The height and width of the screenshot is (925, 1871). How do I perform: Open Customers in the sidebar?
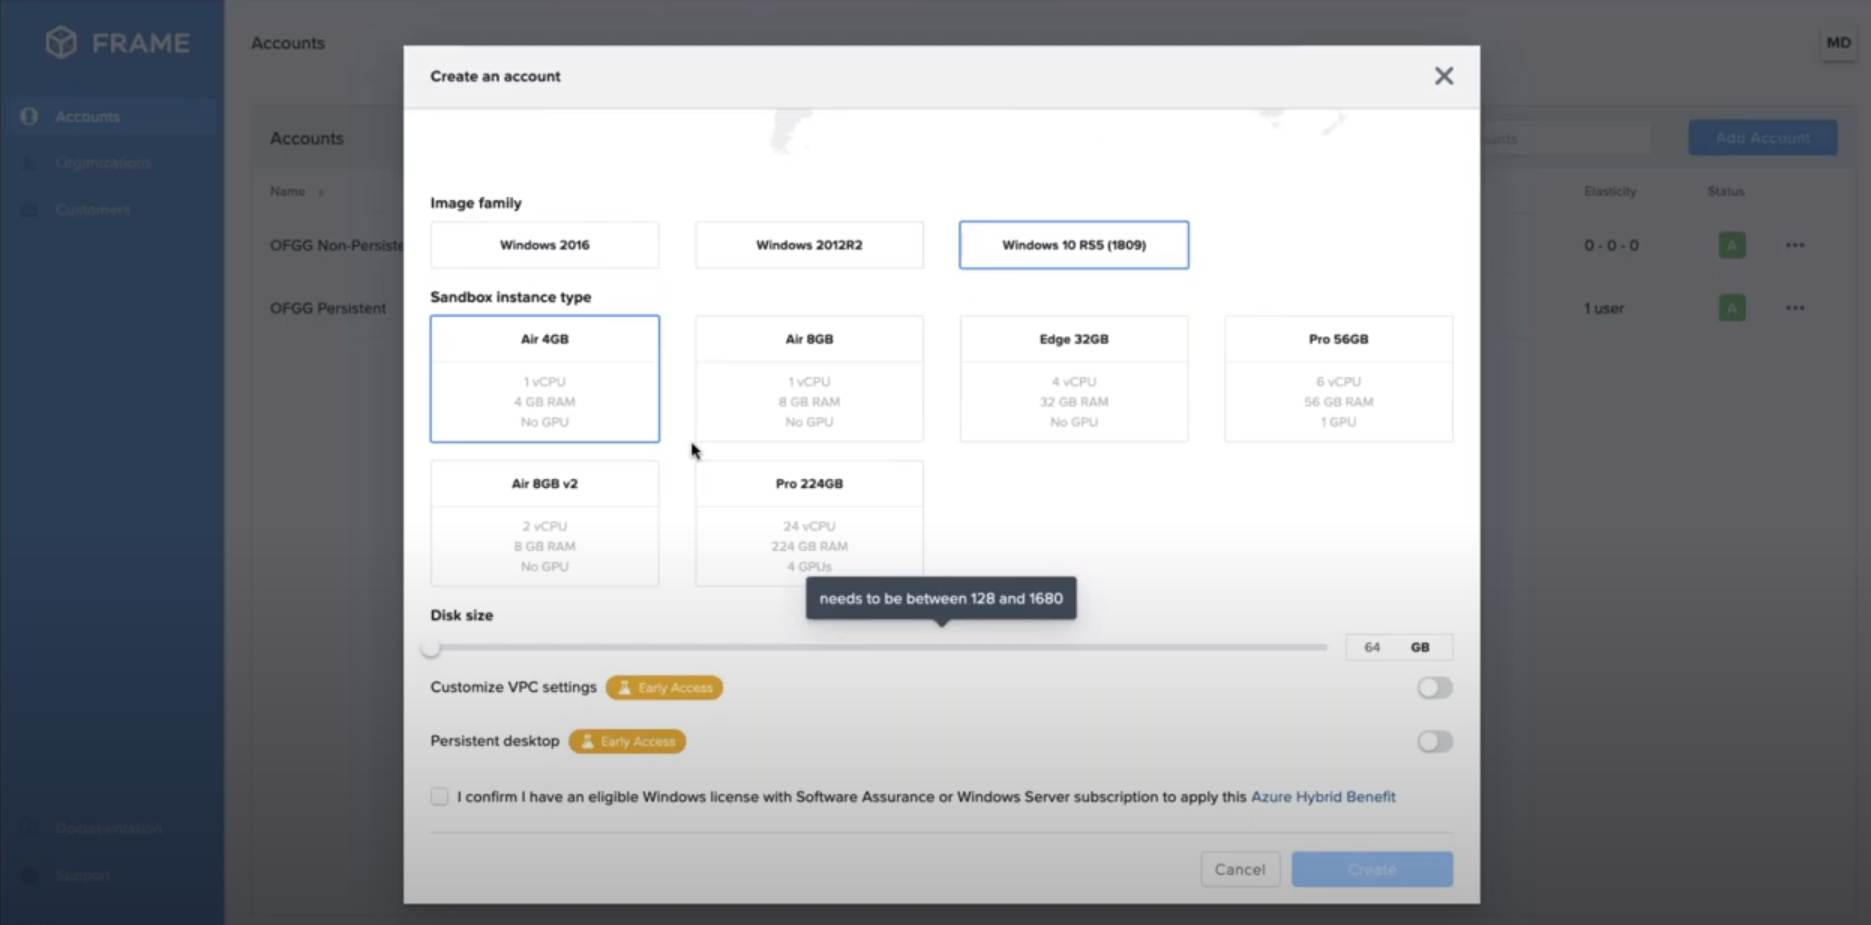pyautogui.click(x=92, y=210)
